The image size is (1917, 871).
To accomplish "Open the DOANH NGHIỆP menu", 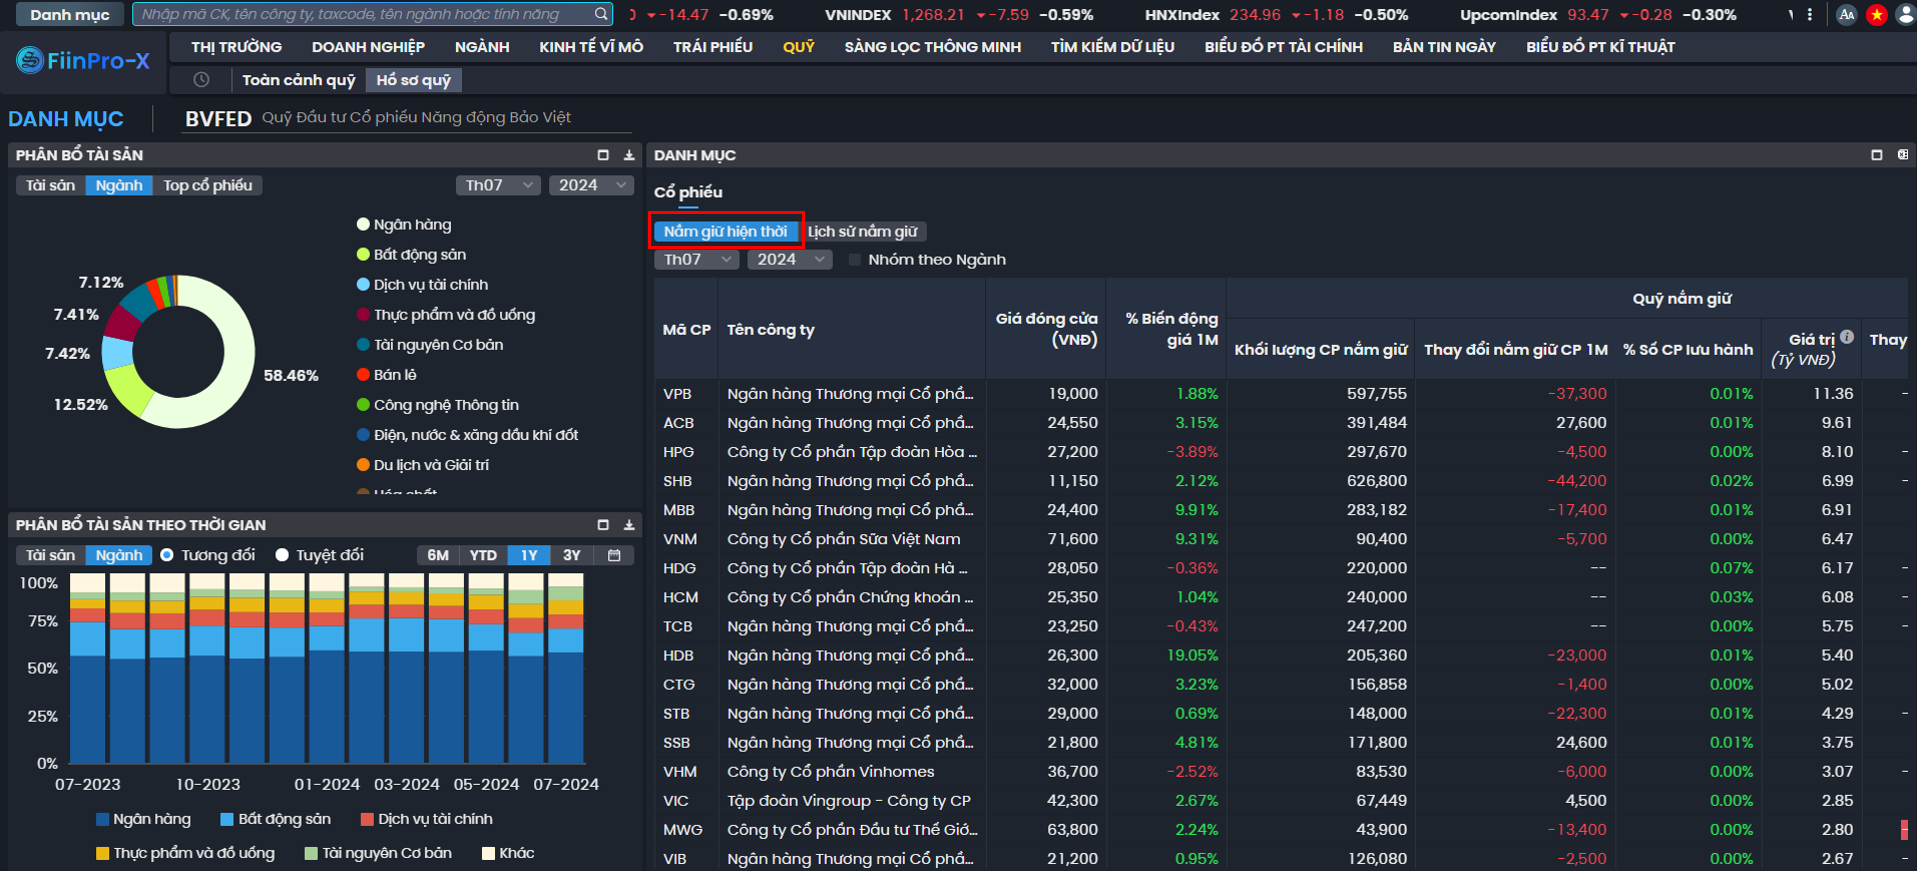I will point(368,47).
